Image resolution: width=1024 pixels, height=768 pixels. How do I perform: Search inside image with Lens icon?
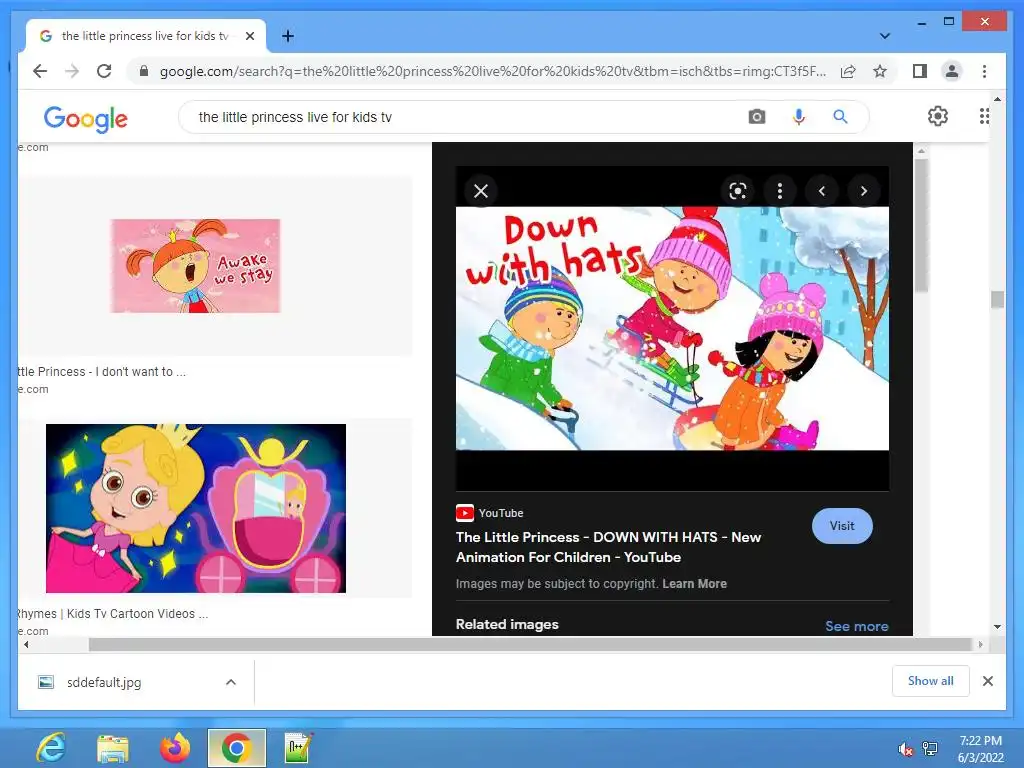[737, 191]
